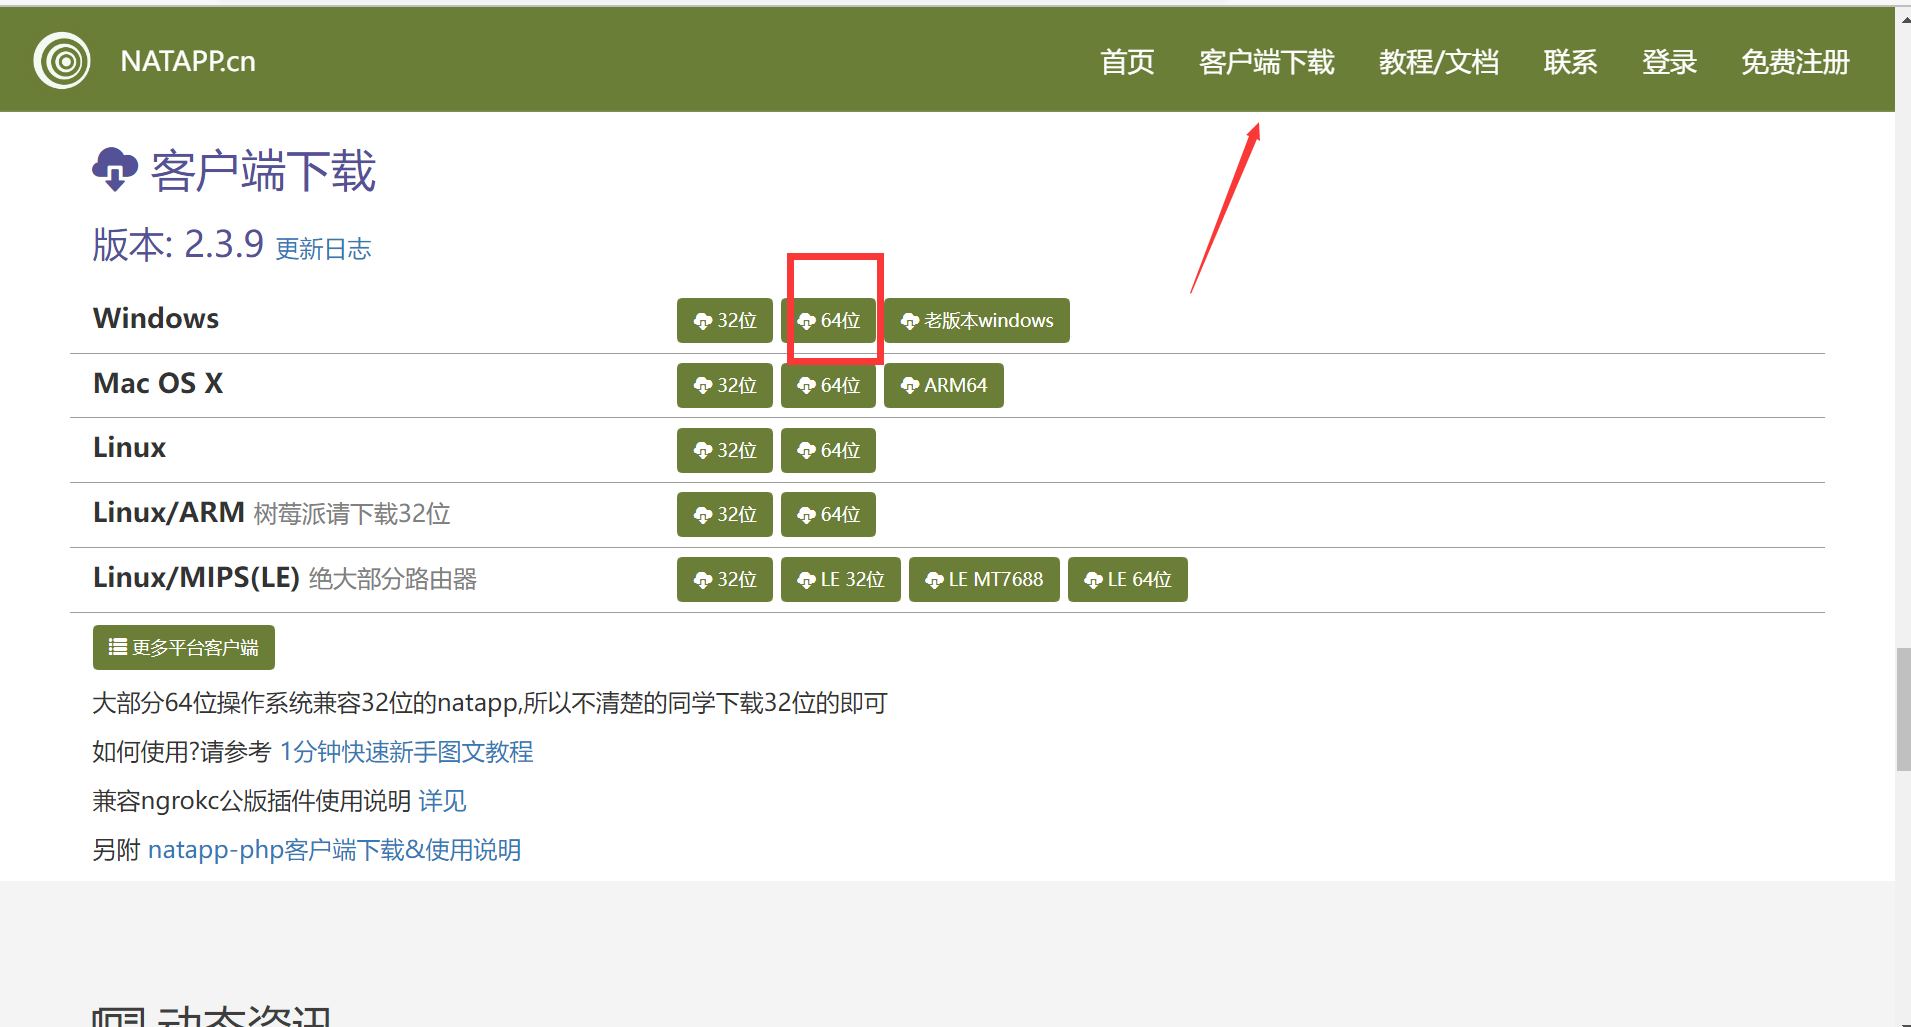Open 更多平台客户端 list
This screenshot has height=1027, width=1911.
click(184, 647)
